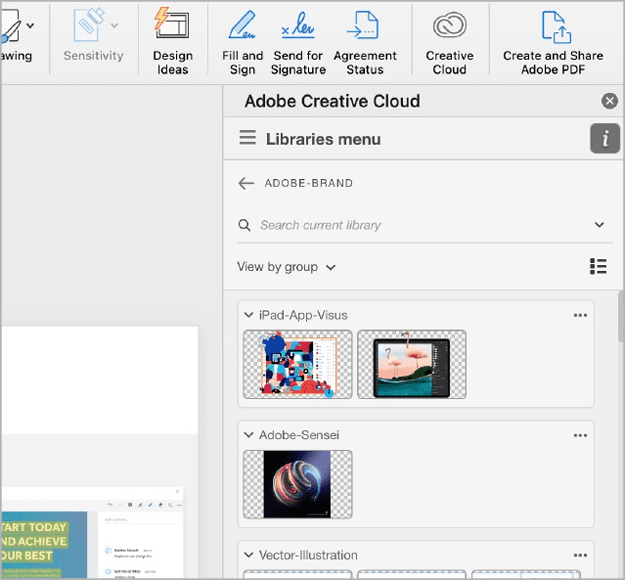Select the flamingo iPad thumbnail
The width and height of the screenshot is (625, 580).
[x=412, y=364]
